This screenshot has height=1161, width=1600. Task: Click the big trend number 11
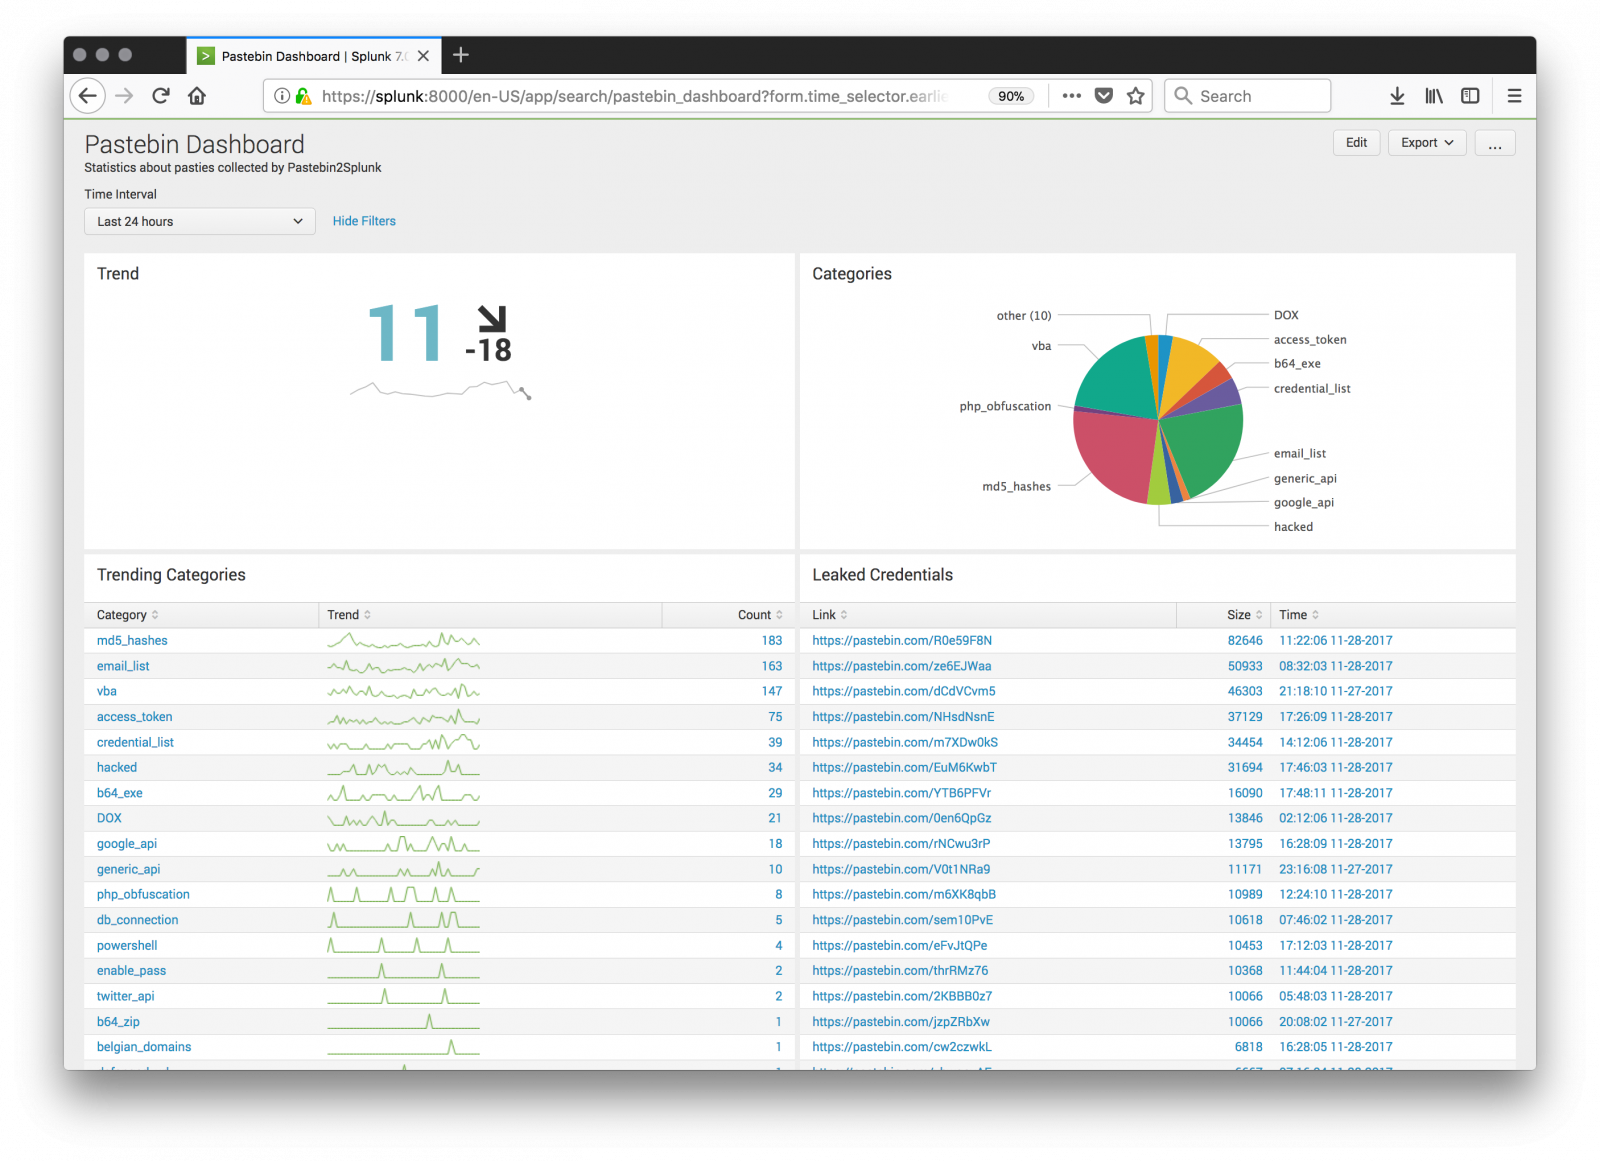pyautogui.click(x=405, y=333)
